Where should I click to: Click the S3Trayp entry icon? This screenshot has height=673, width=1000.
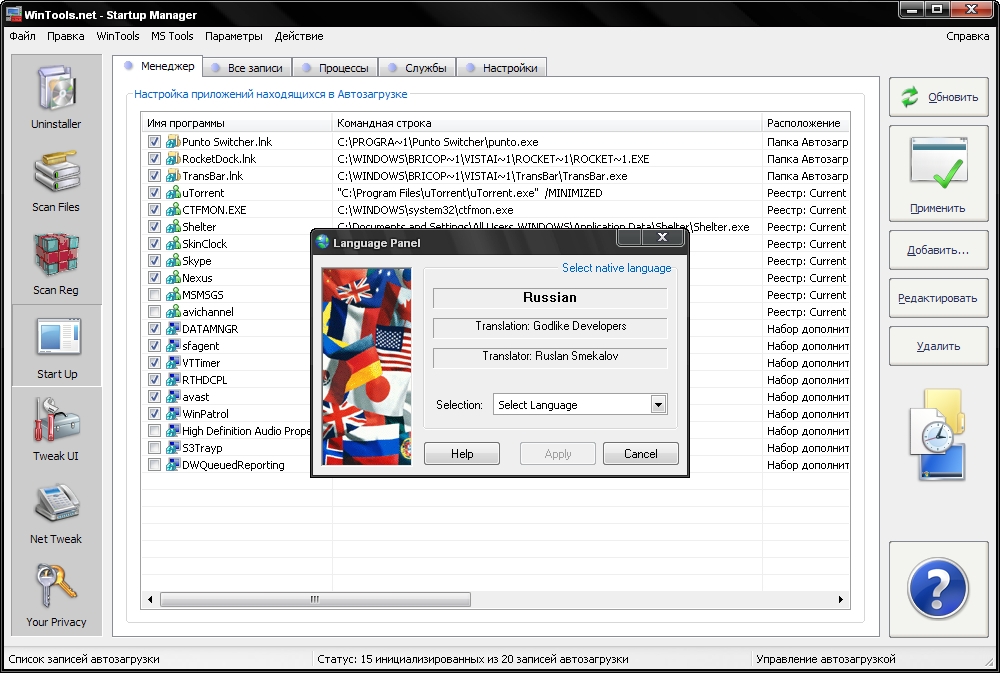click(173, 448)
